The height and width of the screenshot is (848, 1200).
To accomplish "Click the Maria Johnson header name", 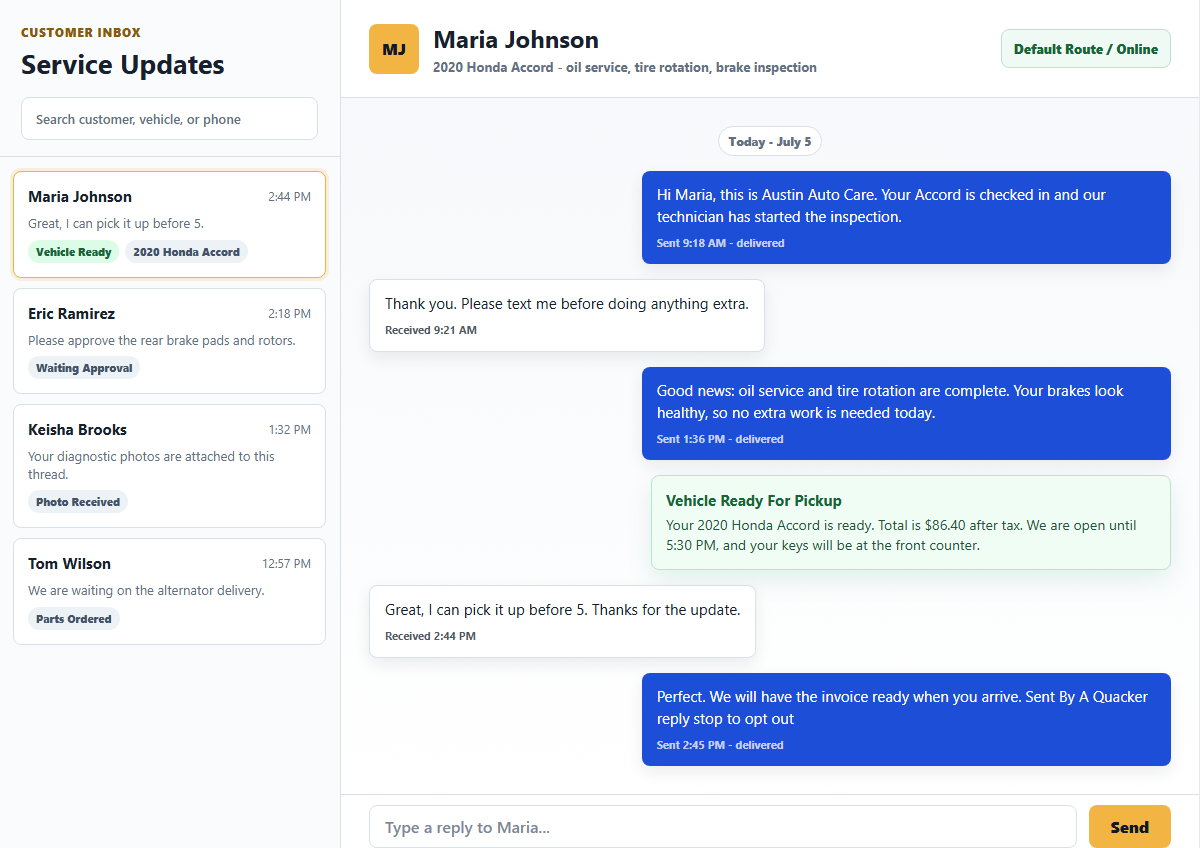I will [x=516, y=40].
